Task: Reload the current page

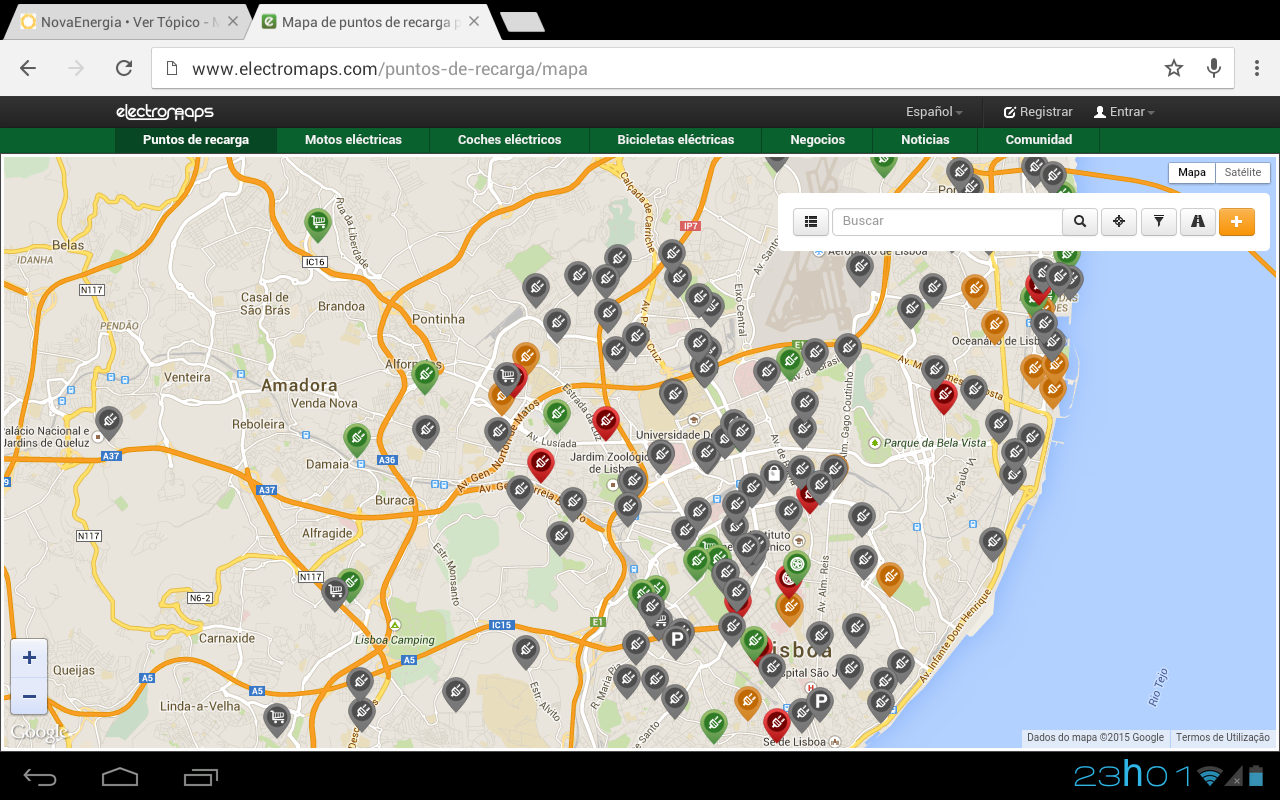Action: [124, 68]
